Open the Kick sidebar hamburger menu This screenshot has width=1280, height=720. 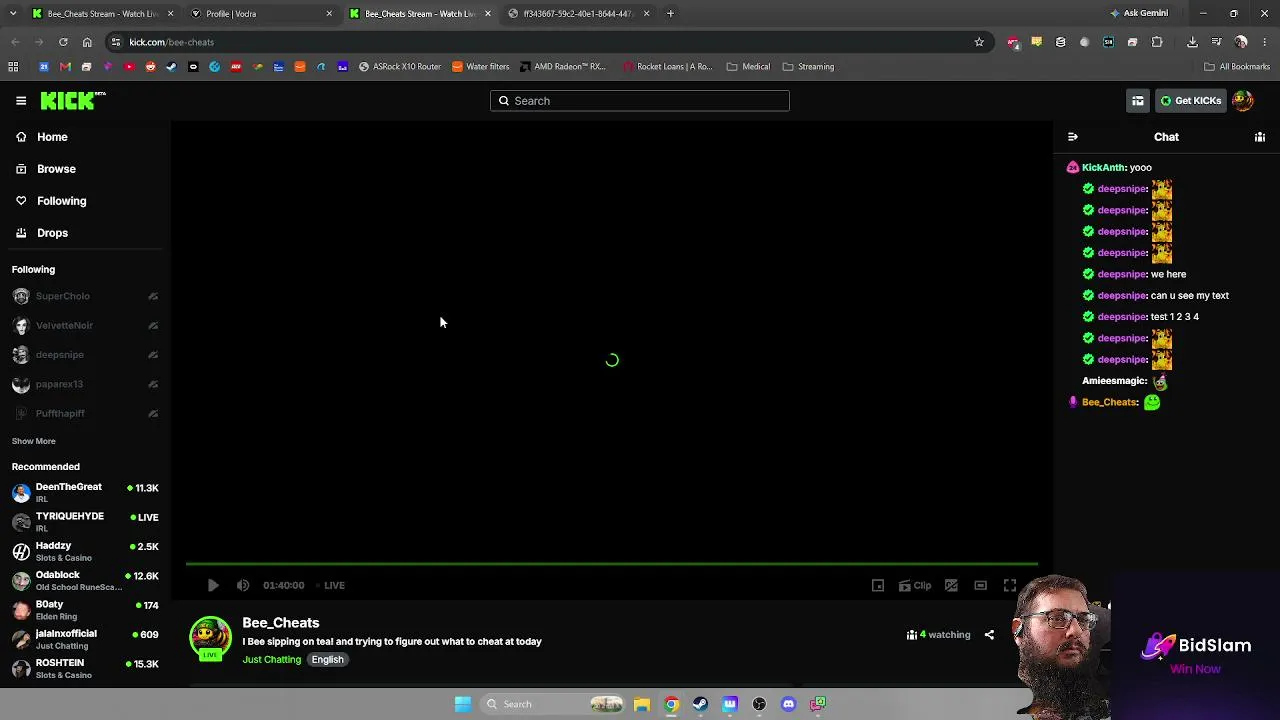tap(21, 100)
